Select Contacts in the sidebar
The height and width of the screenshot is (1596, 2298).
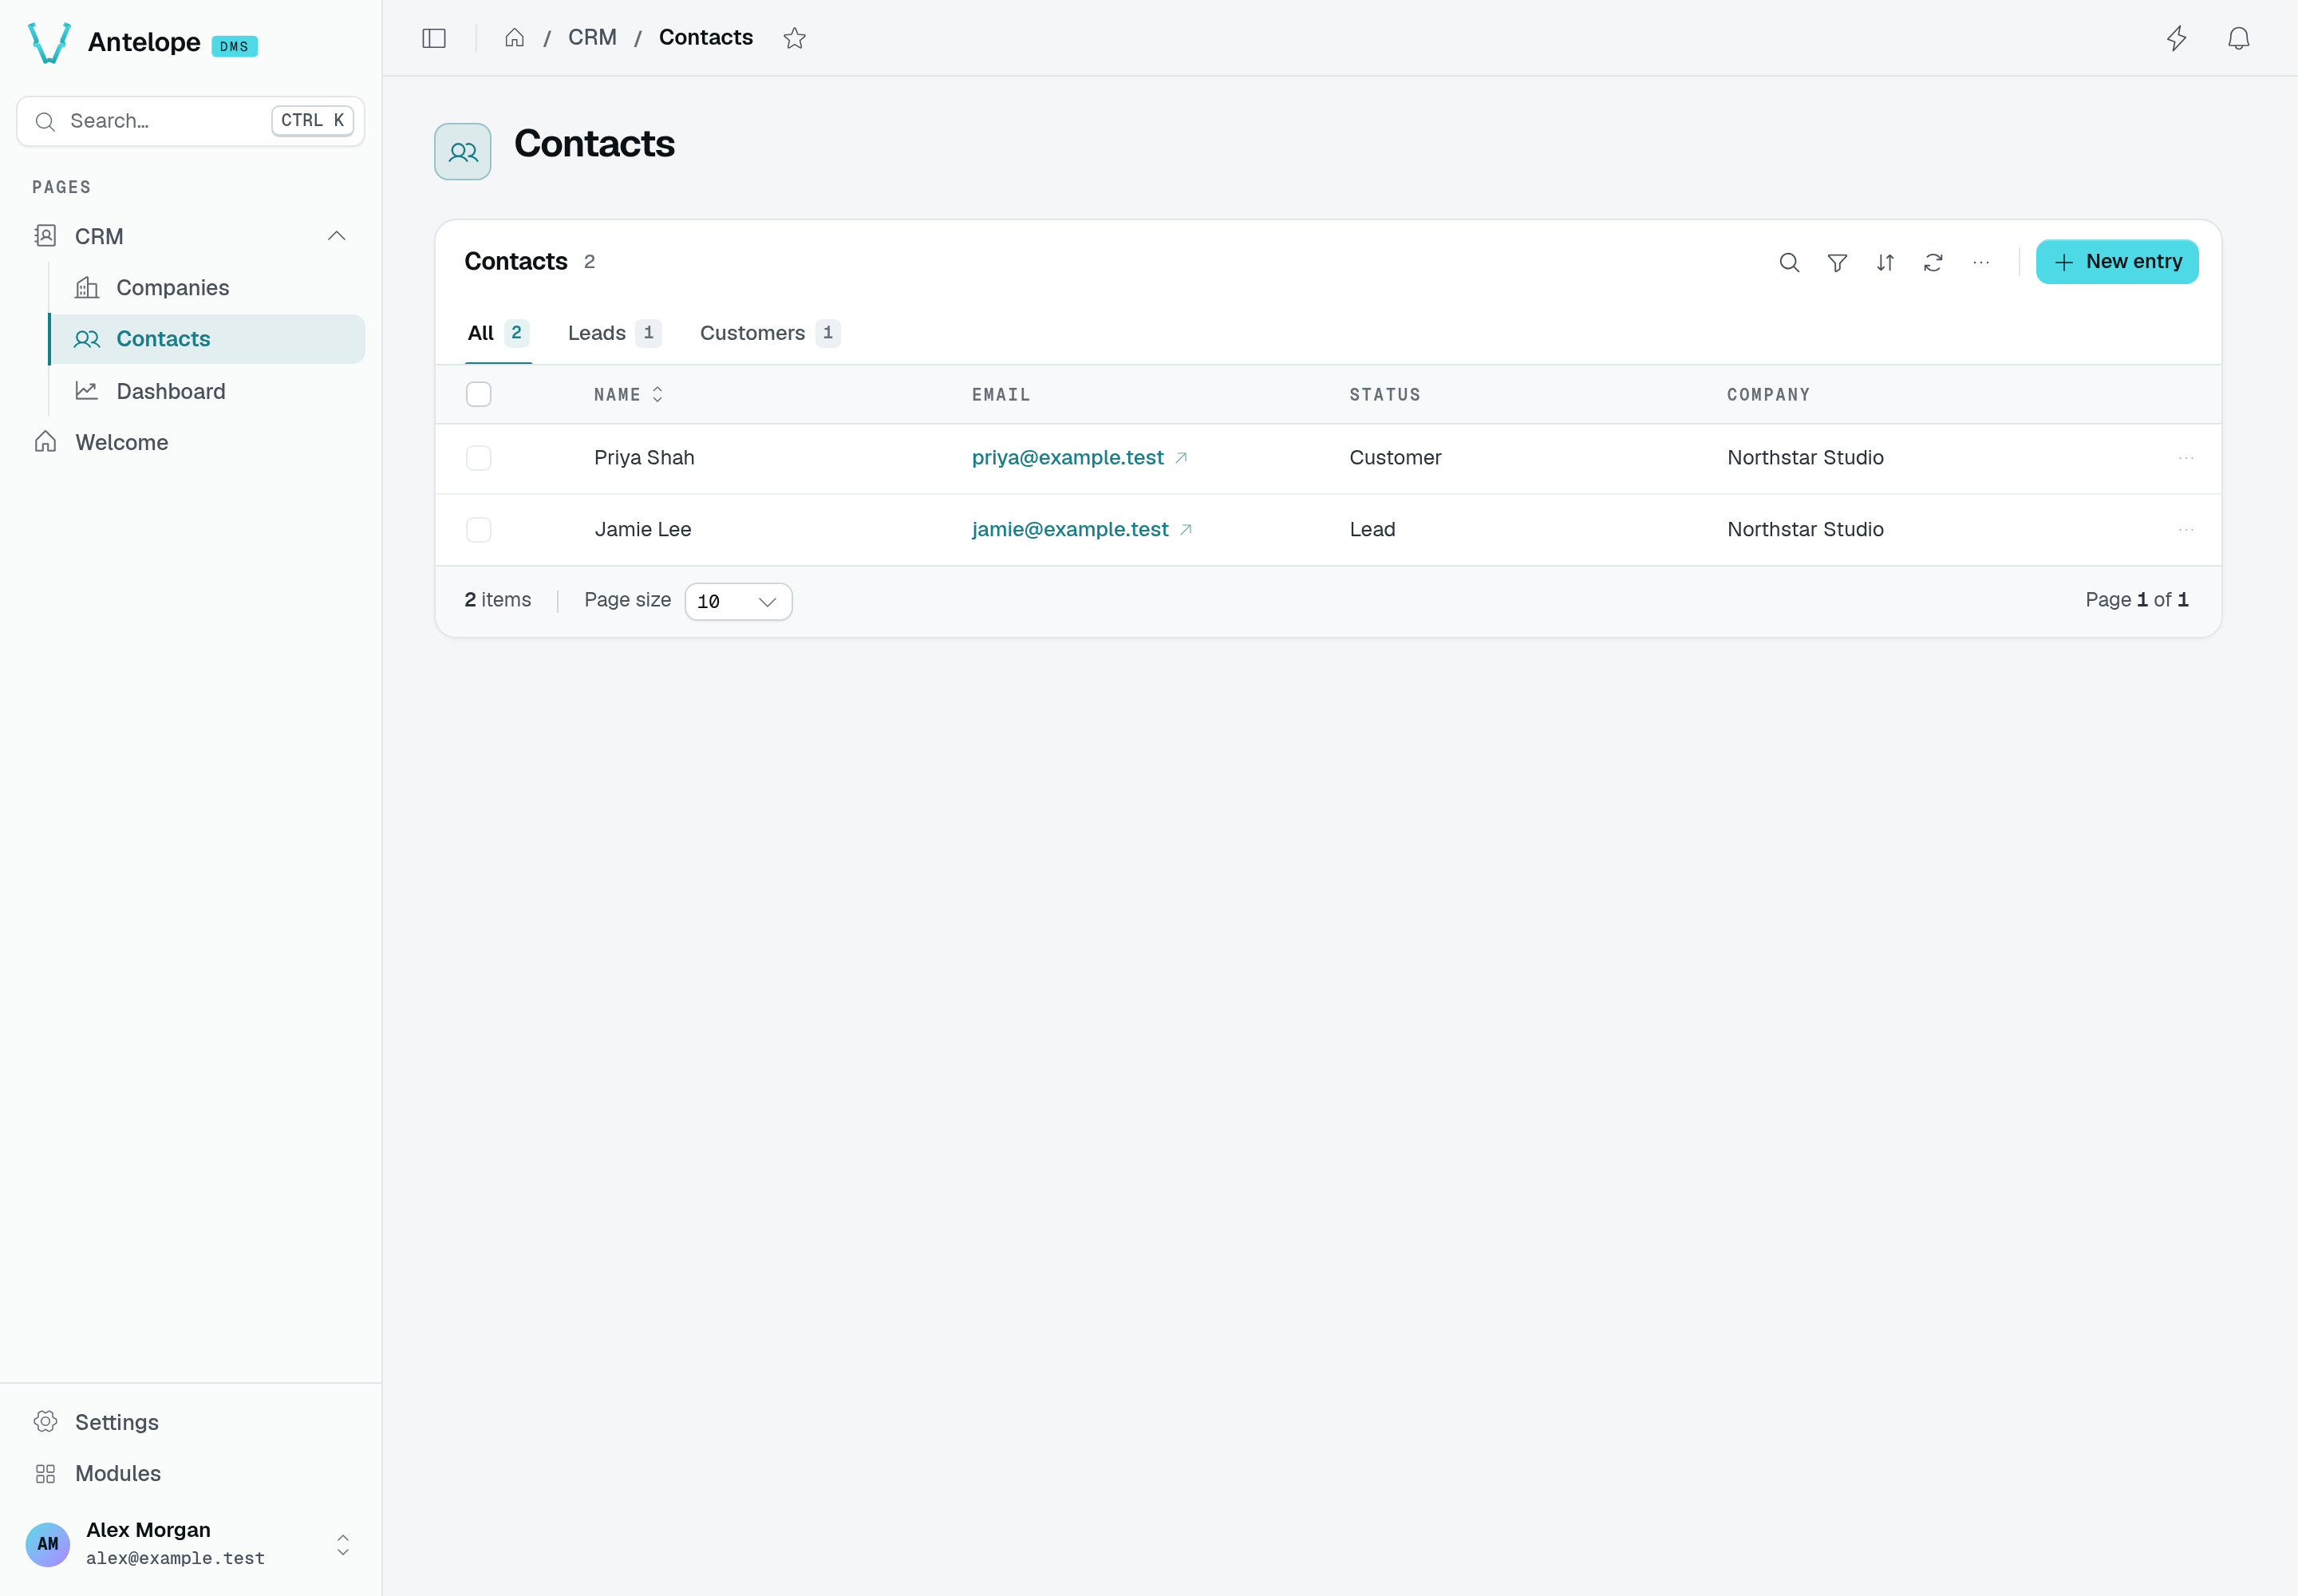pos(207,339)
